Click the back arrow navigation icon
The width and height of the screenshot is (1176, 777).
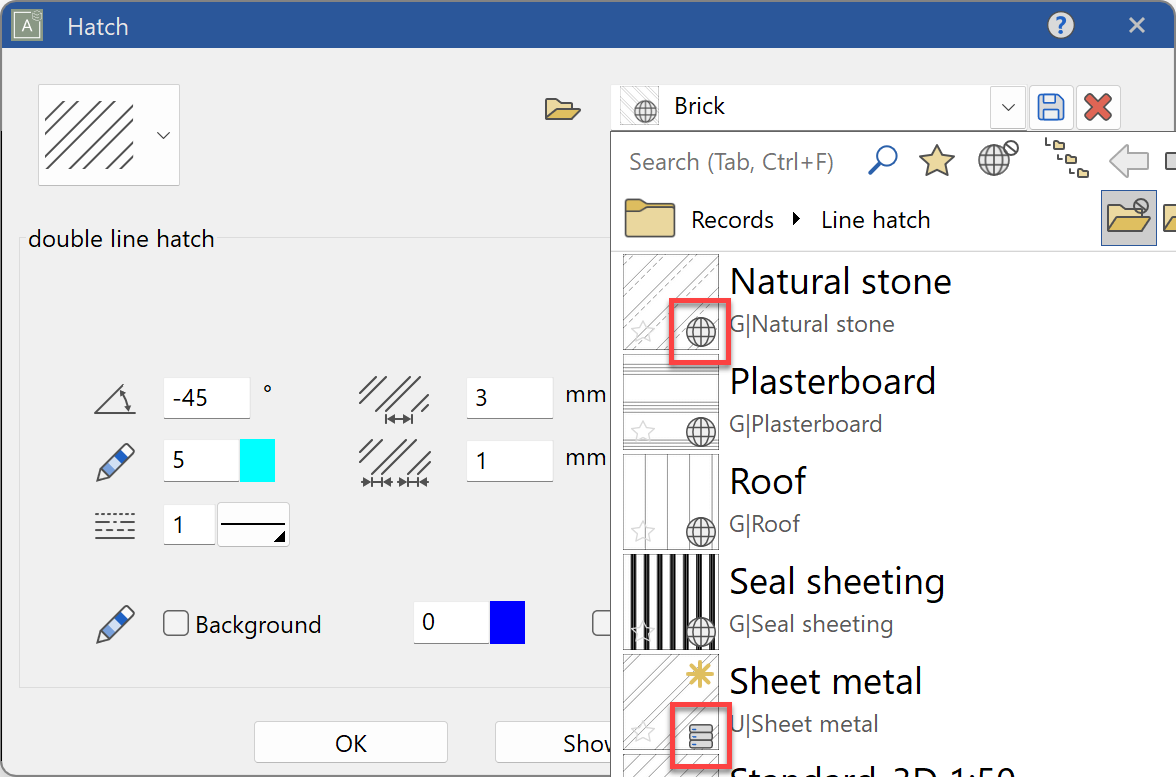pyautogui.click(x=1128, y=160)
